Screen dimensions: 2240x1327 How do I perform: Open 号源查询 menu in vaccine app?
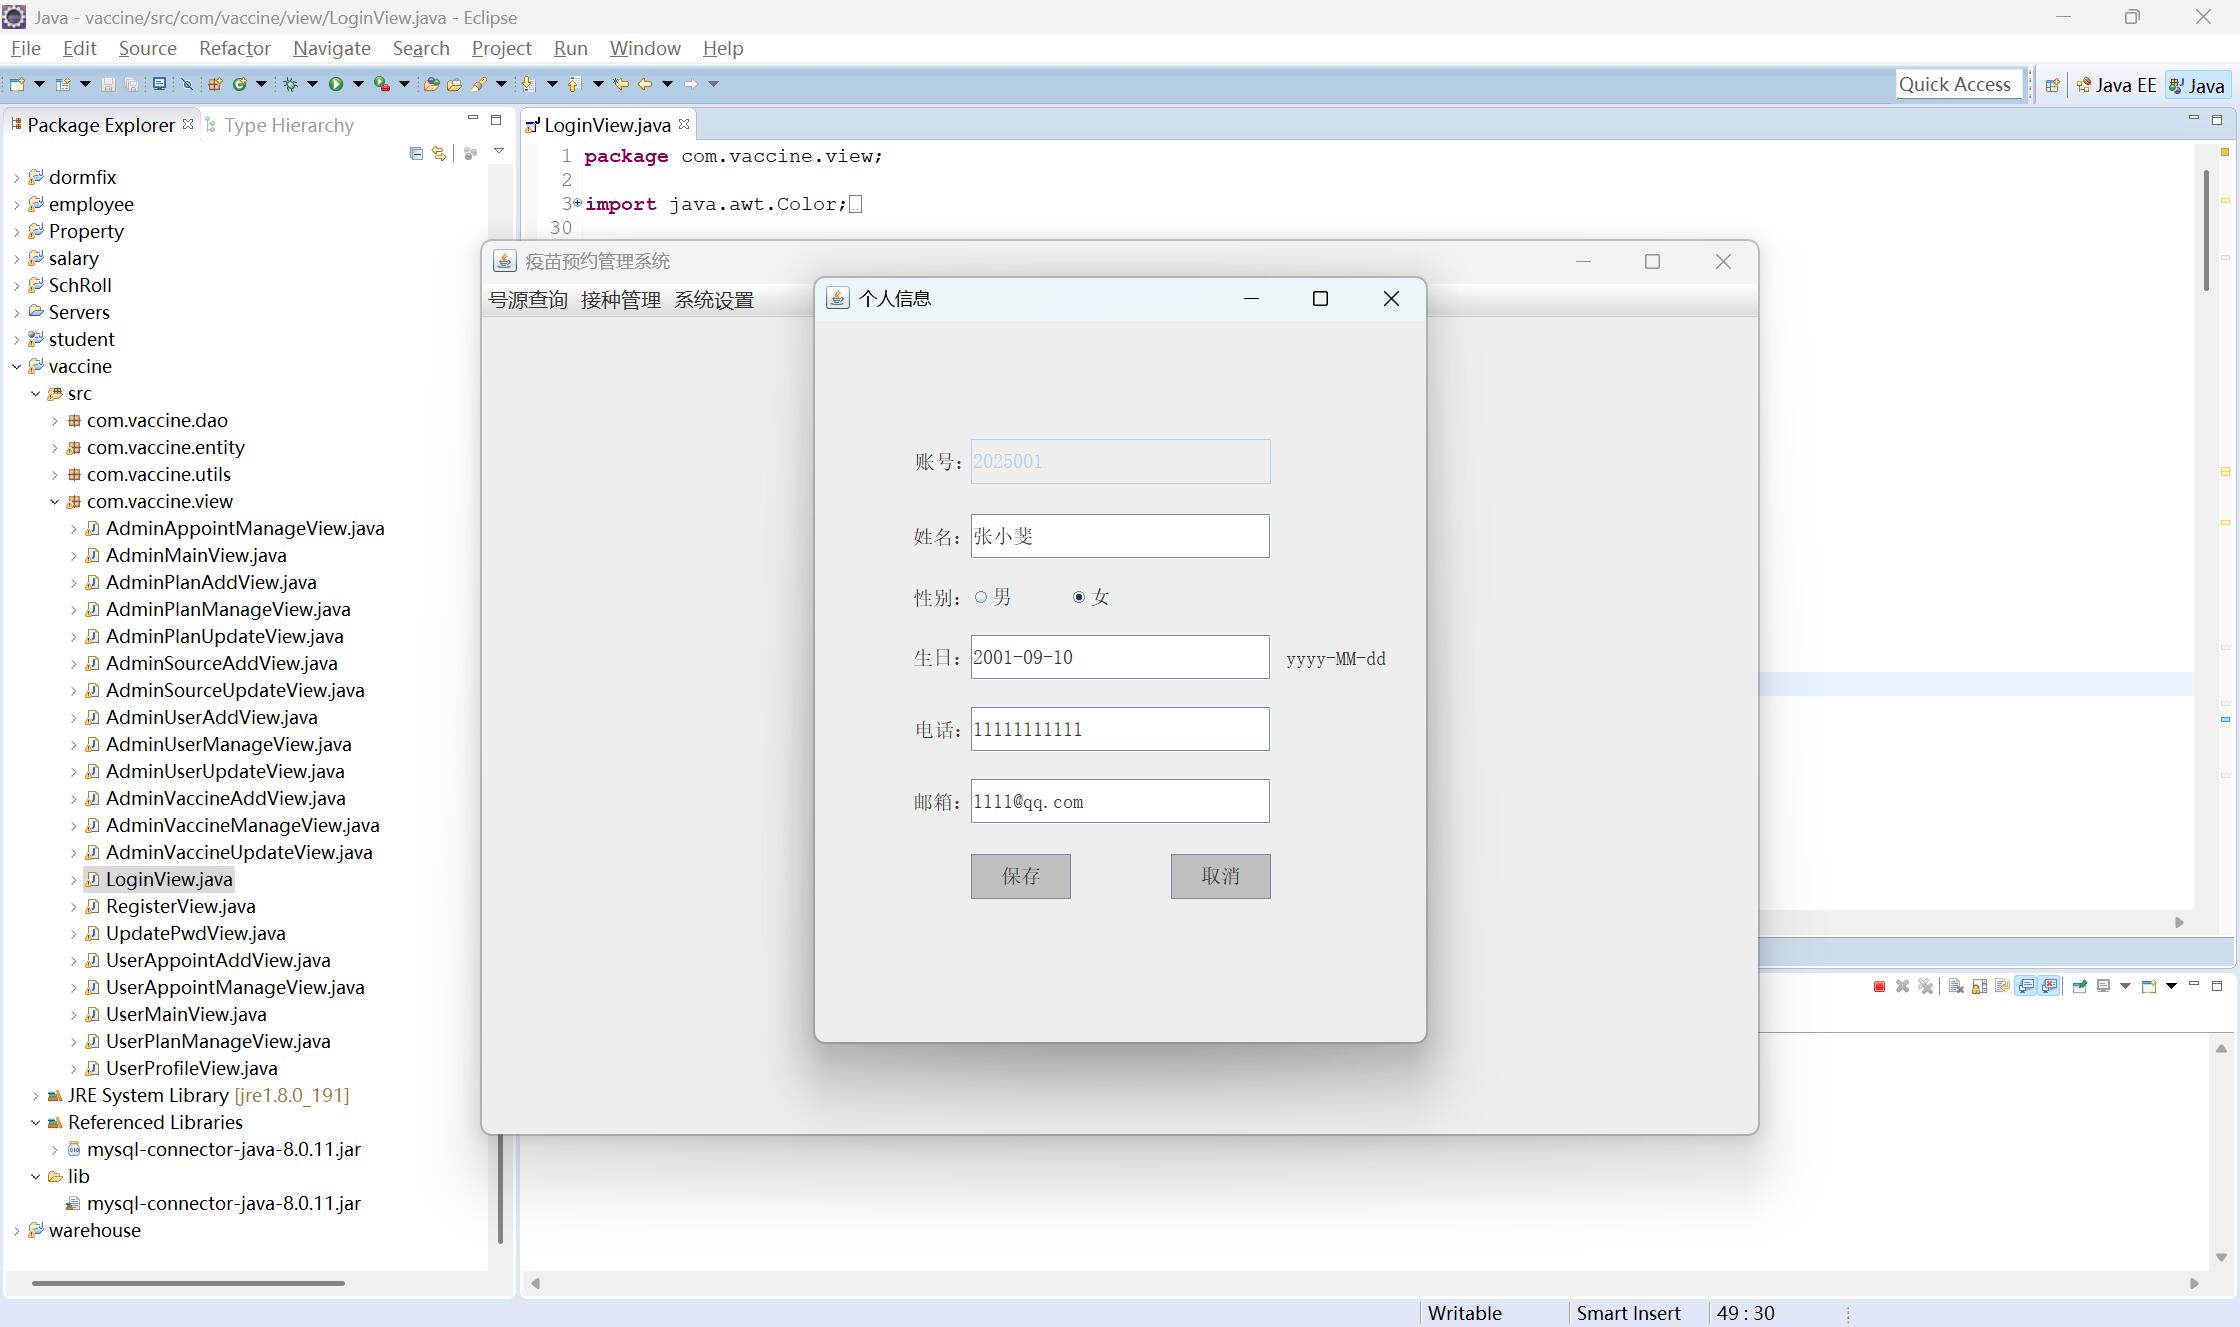527,300
